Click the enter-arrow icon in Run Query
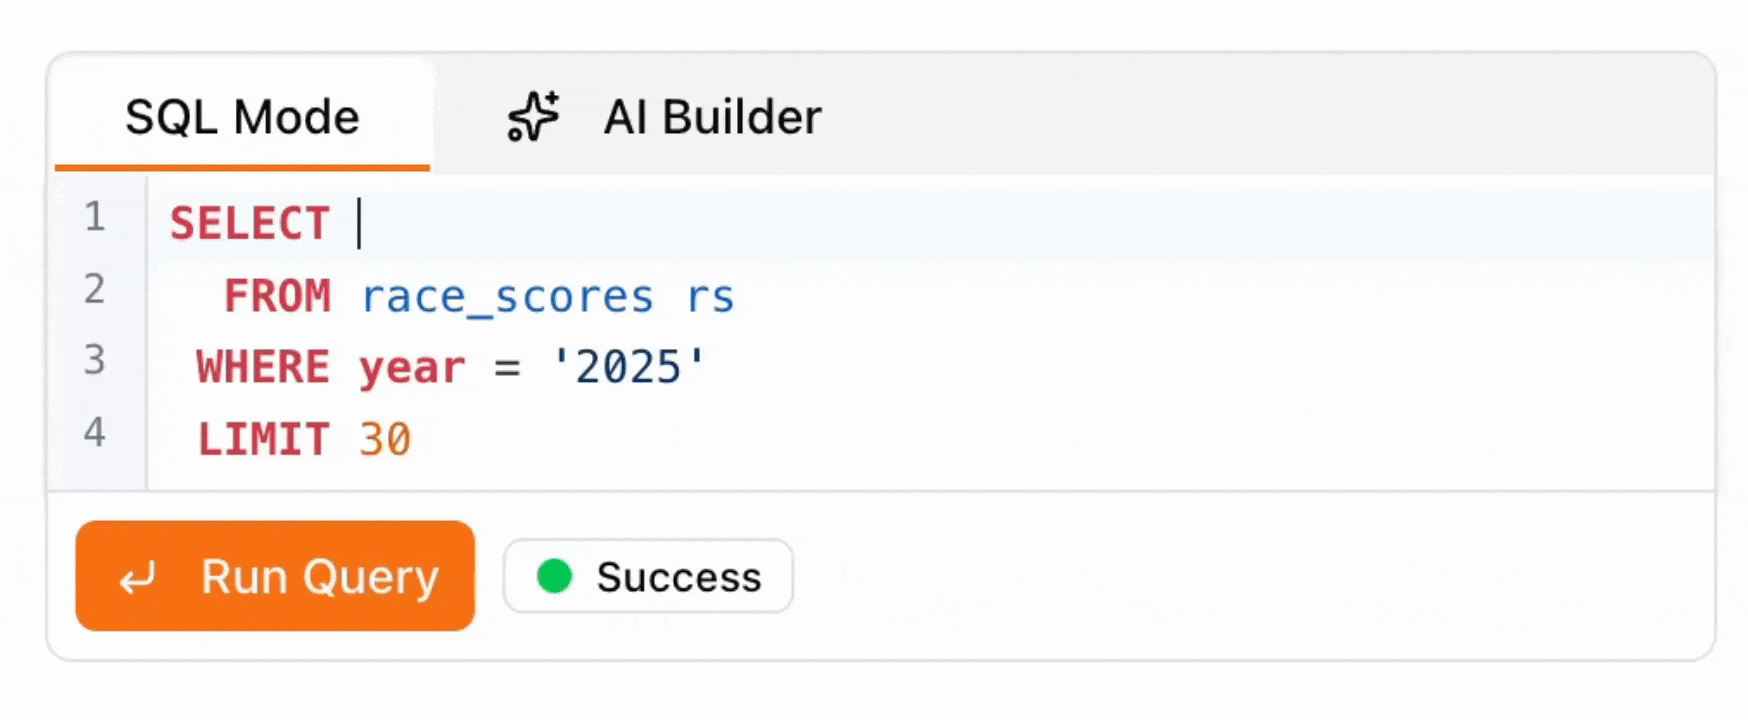Viewport: 1748px width, 720px height. [x=138, y=577]
